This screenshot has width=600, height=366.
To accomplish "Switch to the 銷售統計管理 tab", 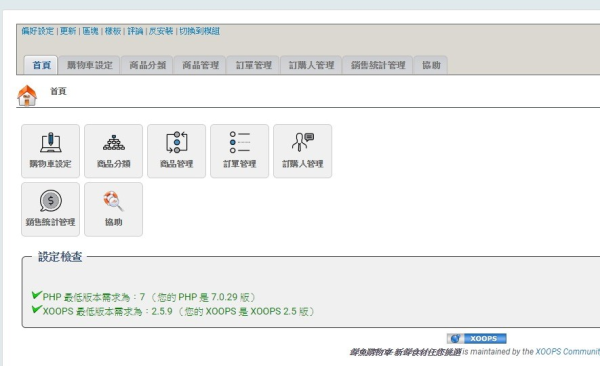I will point(378,65).
